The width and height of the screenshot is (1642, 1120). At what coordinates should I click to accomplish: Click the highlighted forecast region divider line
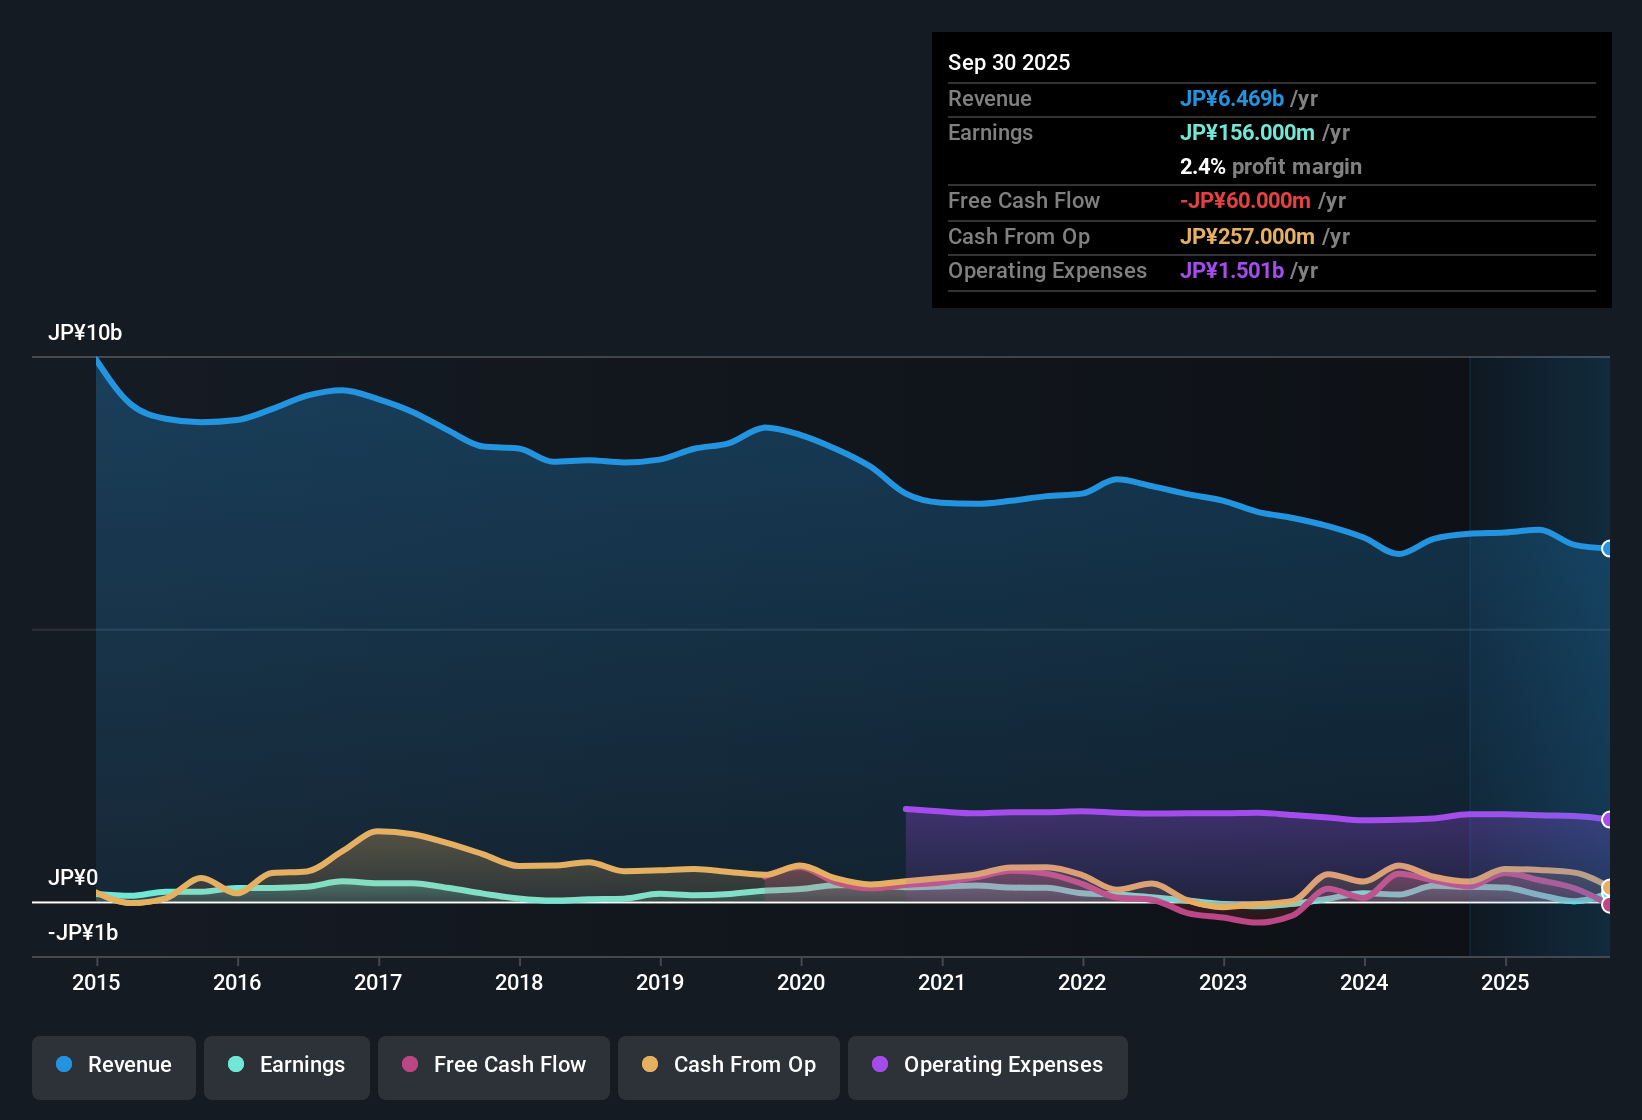[x=1469, y=650]
